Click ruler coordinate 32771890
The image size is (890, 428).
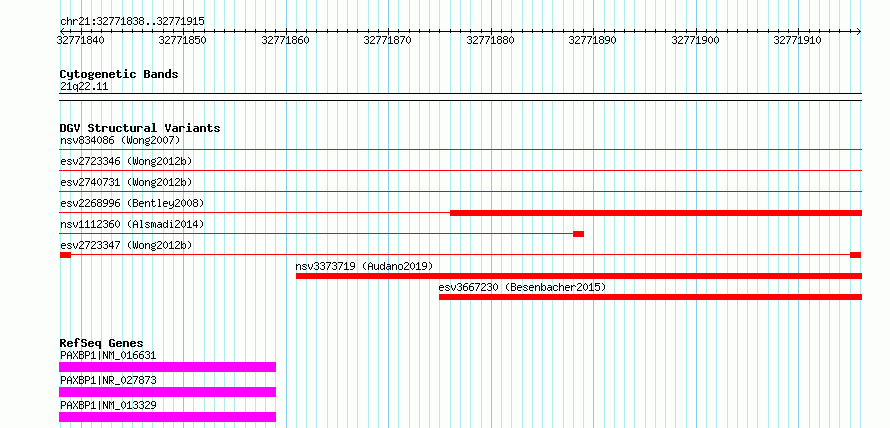(x=593, y=41)
